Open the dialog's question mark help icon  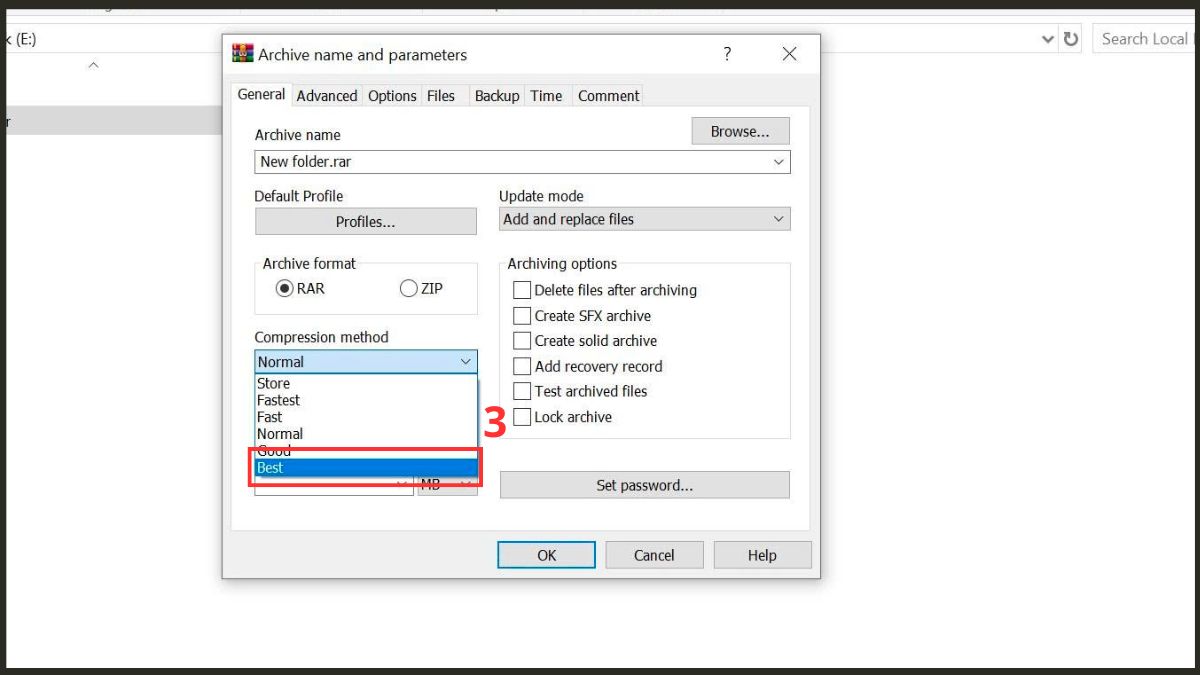727,54
